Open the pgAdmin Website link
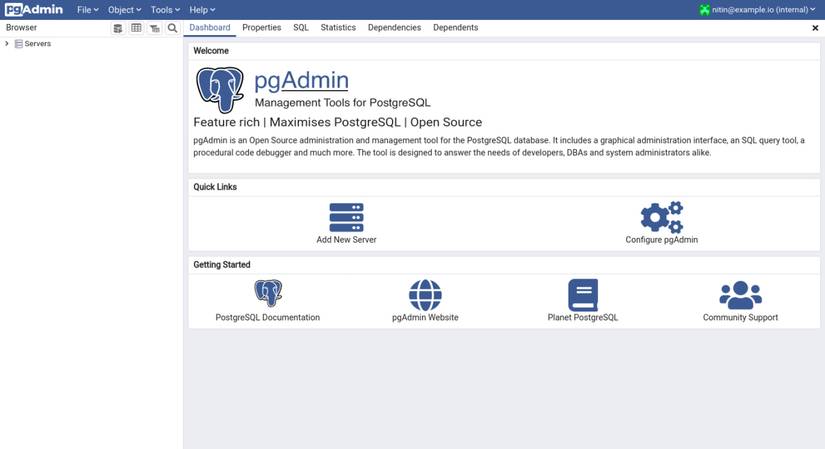The width and height of the screenshot is (825, 449). point(425,317)
